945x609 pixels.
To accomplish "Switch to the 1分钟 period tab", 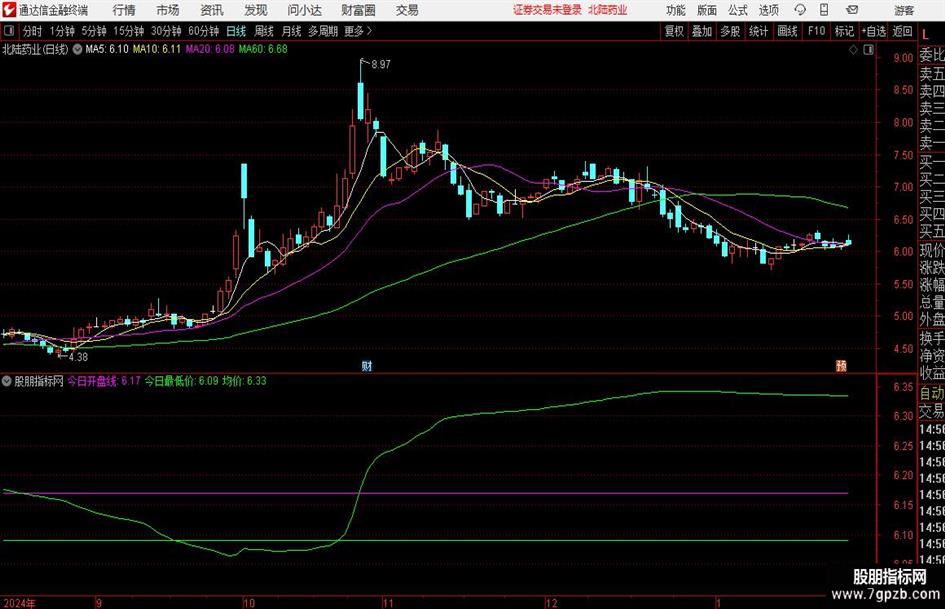I will (62, 31).
